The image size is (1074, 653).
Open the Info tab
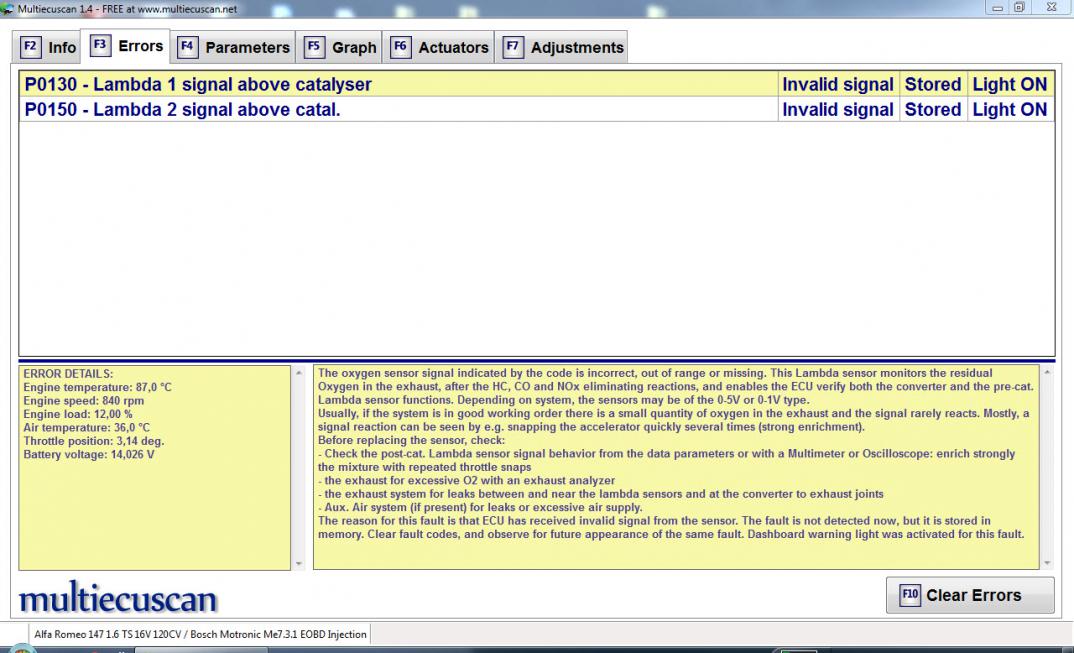(47, 47)
